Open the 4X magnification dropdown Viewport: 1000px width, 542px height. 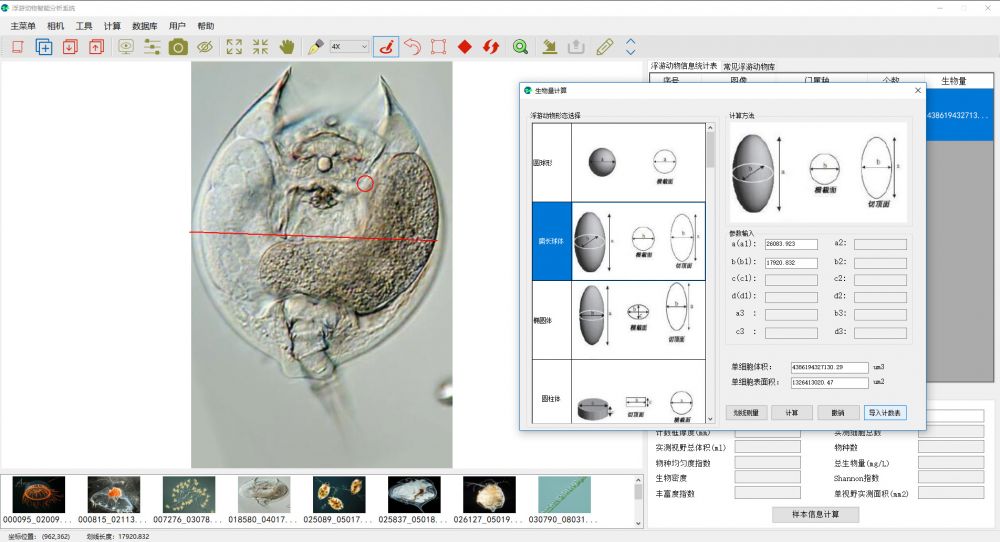pyautogui.click(x=350, y=46)
